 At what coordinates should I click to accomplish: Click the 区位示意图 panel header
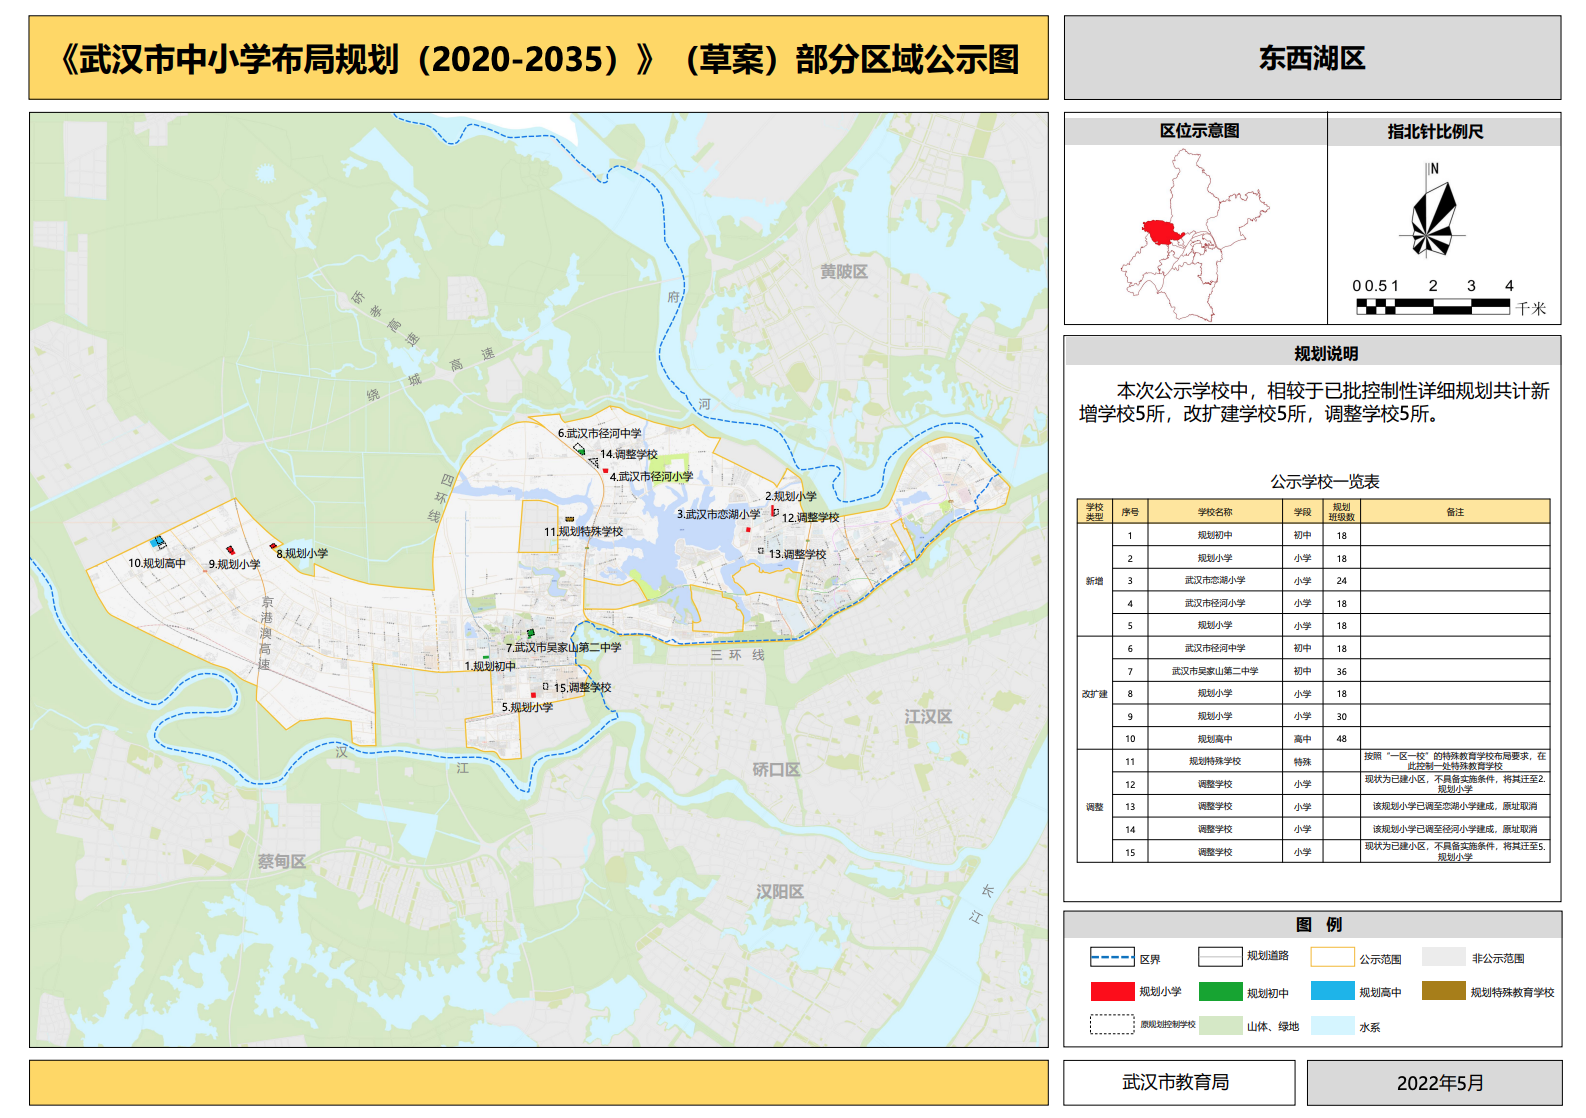[1198, 131]
